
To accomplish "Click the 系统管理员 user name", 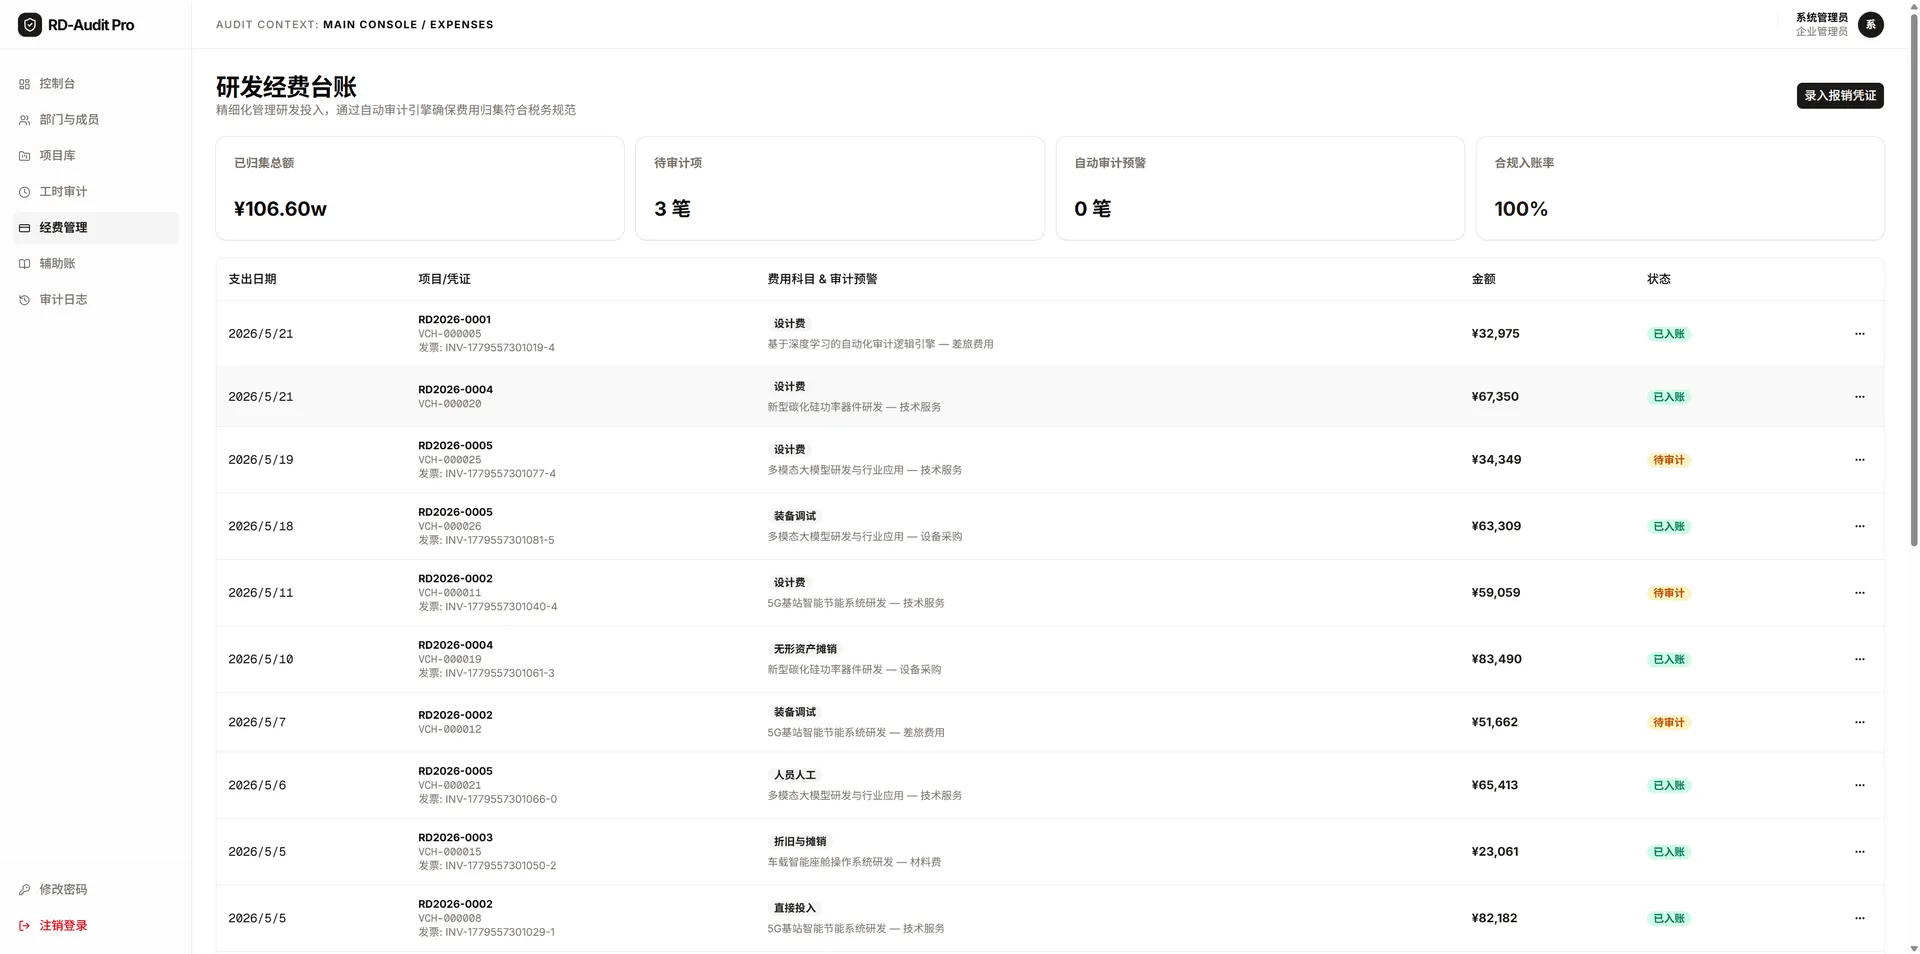I will 1821,18.
